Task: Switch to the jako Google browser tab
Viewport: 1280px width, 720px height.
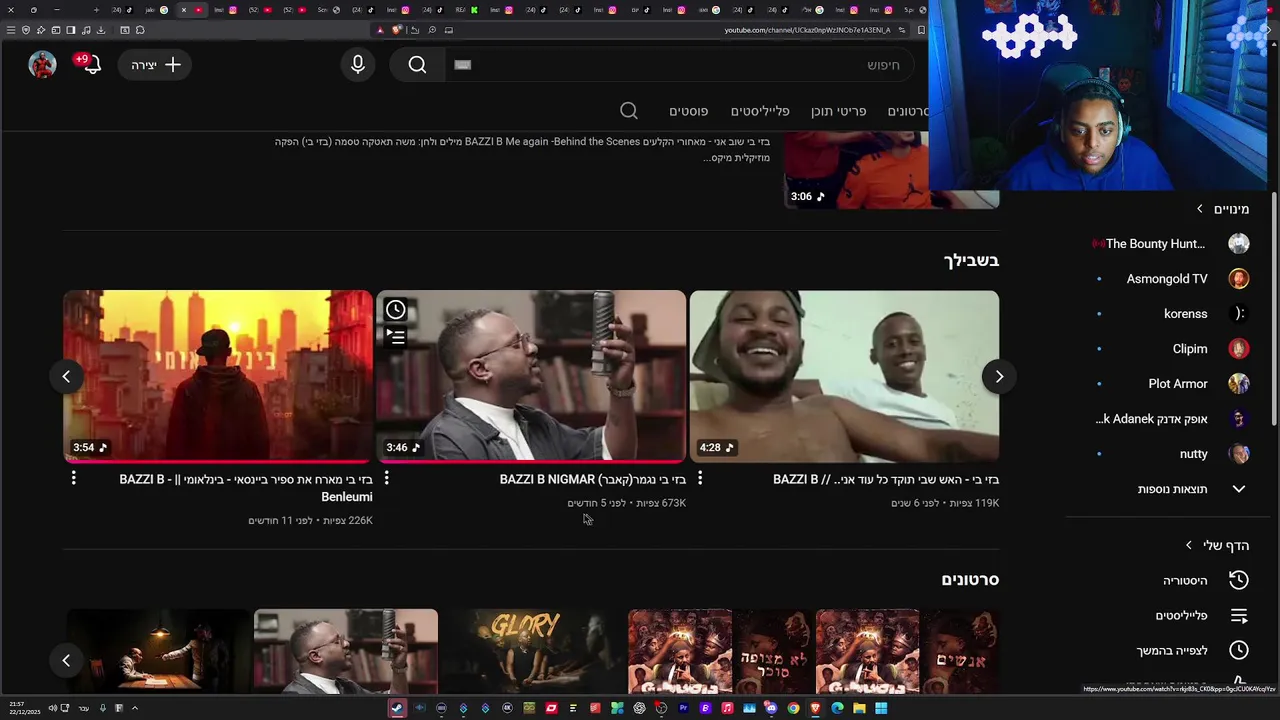Action: click(x=157, y=10)
